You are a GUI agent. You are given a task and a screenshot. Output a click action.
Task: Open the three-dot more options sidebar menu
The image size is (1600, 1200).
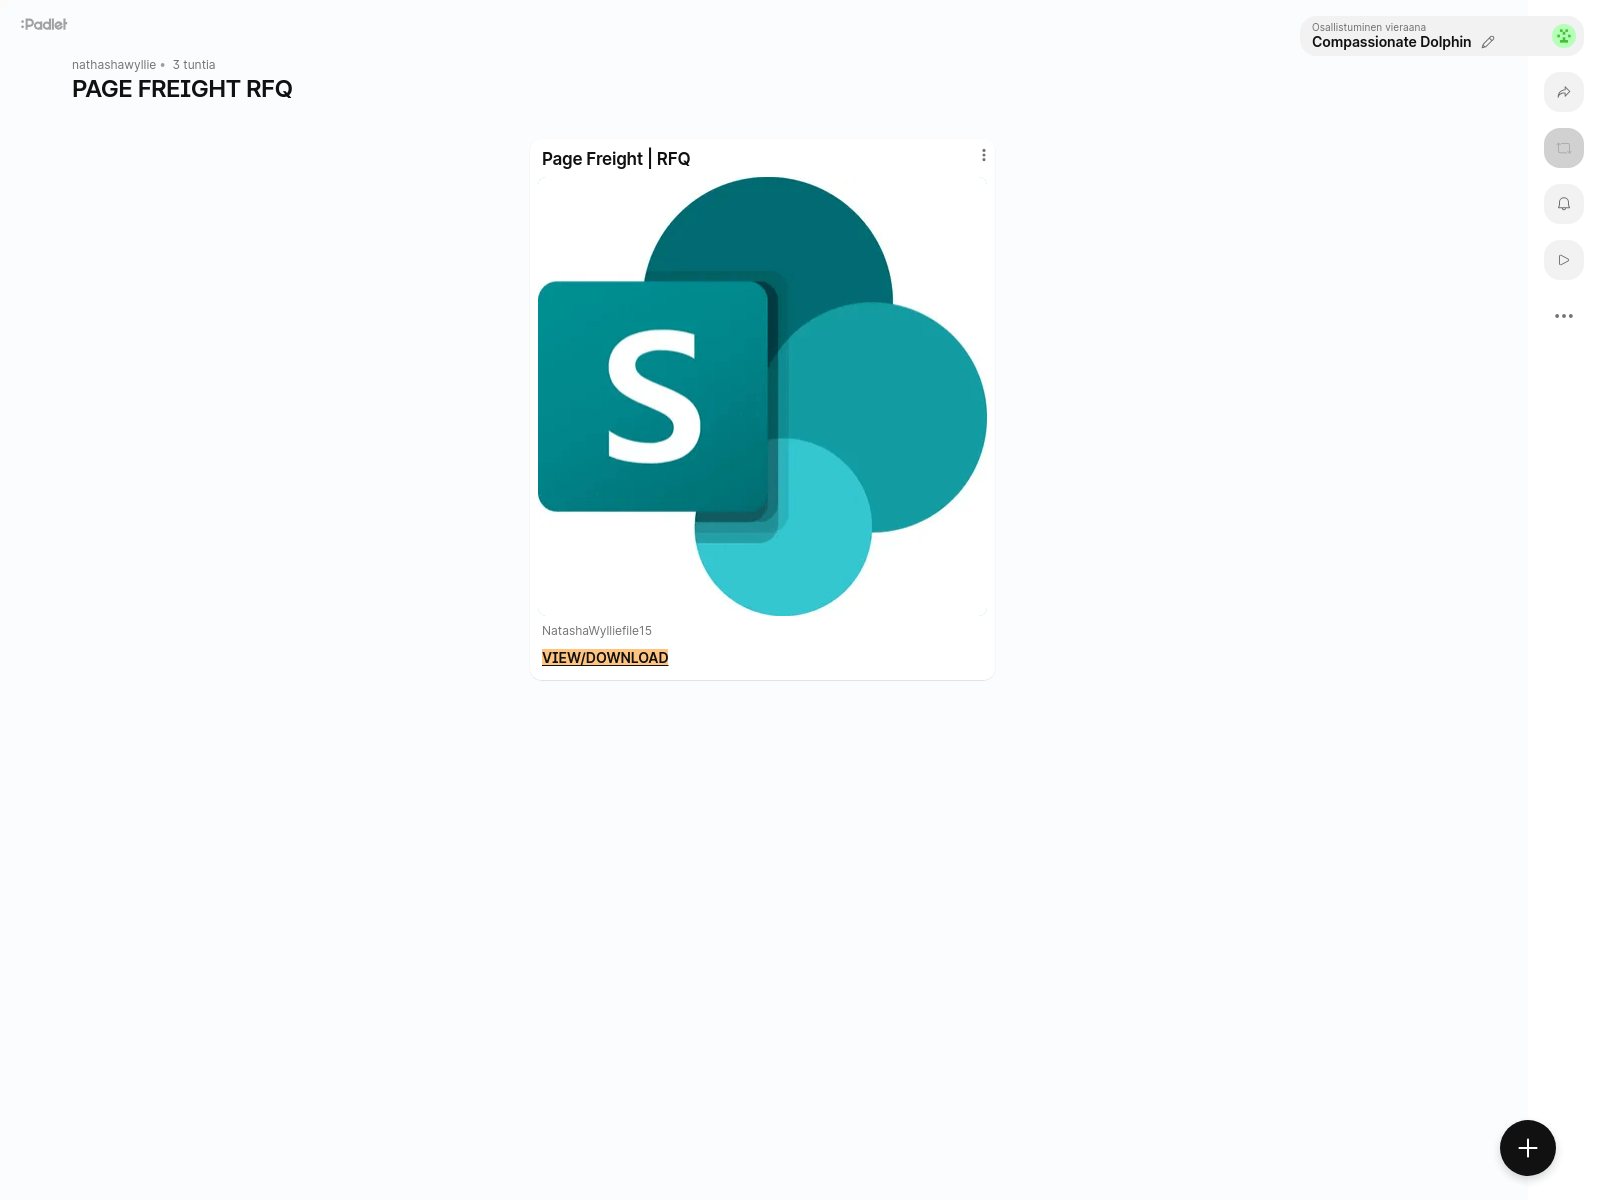pyautogui.click(x=1564, y=316)
